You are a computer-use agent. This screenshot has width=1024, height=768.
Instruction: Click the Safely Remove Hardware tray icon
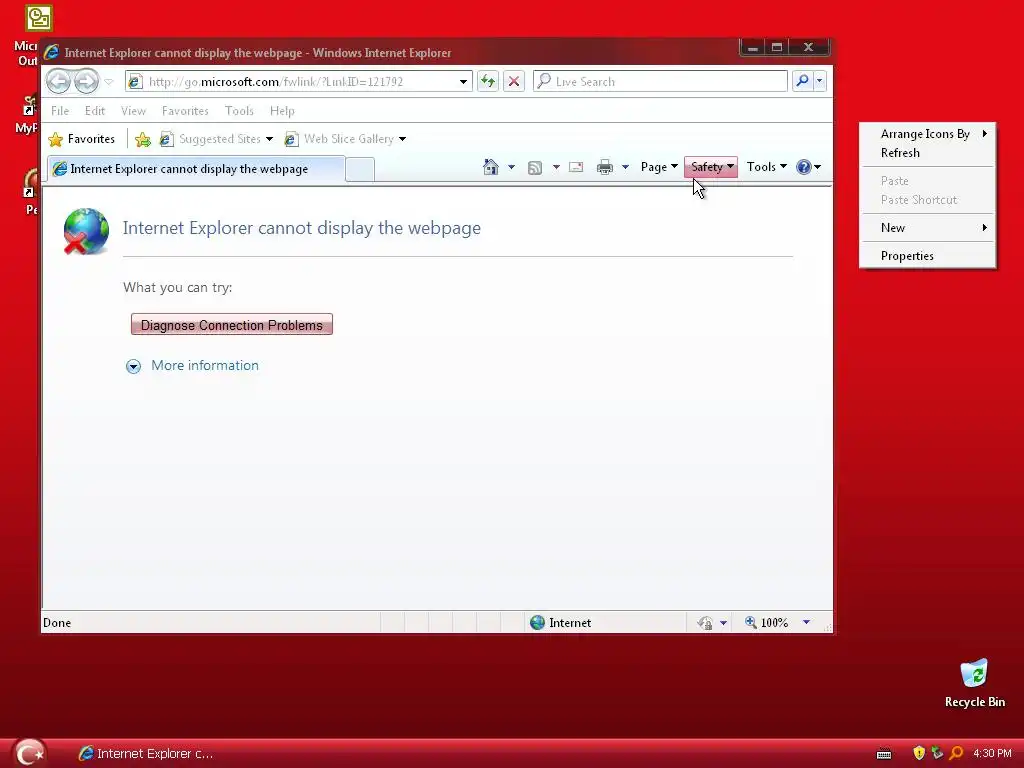pos(937,753)
